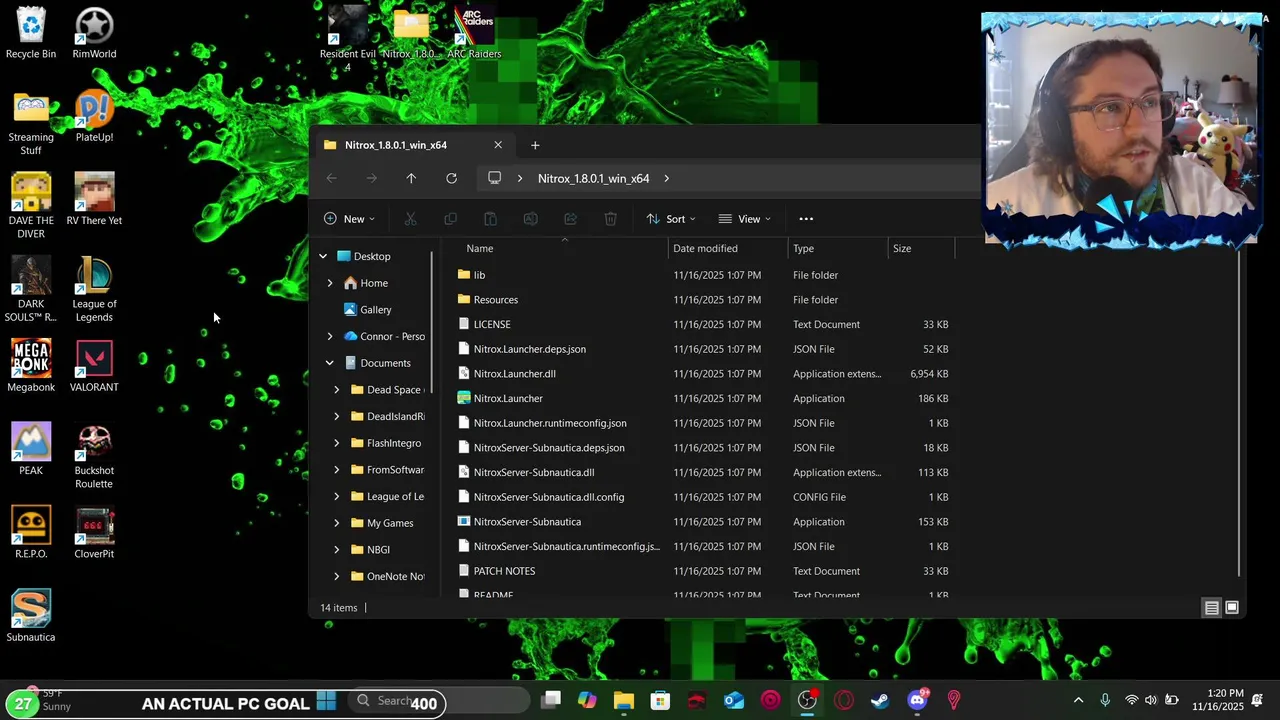
Task: Click the Delete trash icon in toolbar
Action: 610,219
